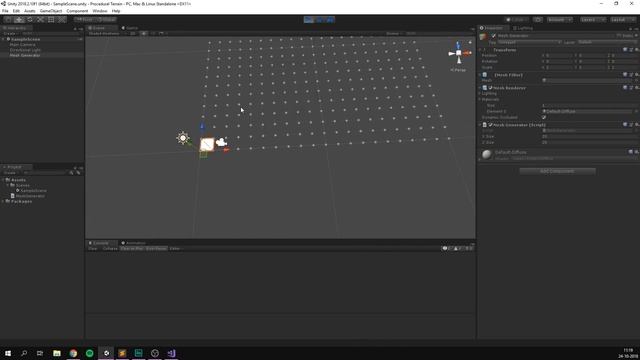The width and height of the screenshot is (640, 360).
Task: Open the Window menu
Action: (100, 11)
